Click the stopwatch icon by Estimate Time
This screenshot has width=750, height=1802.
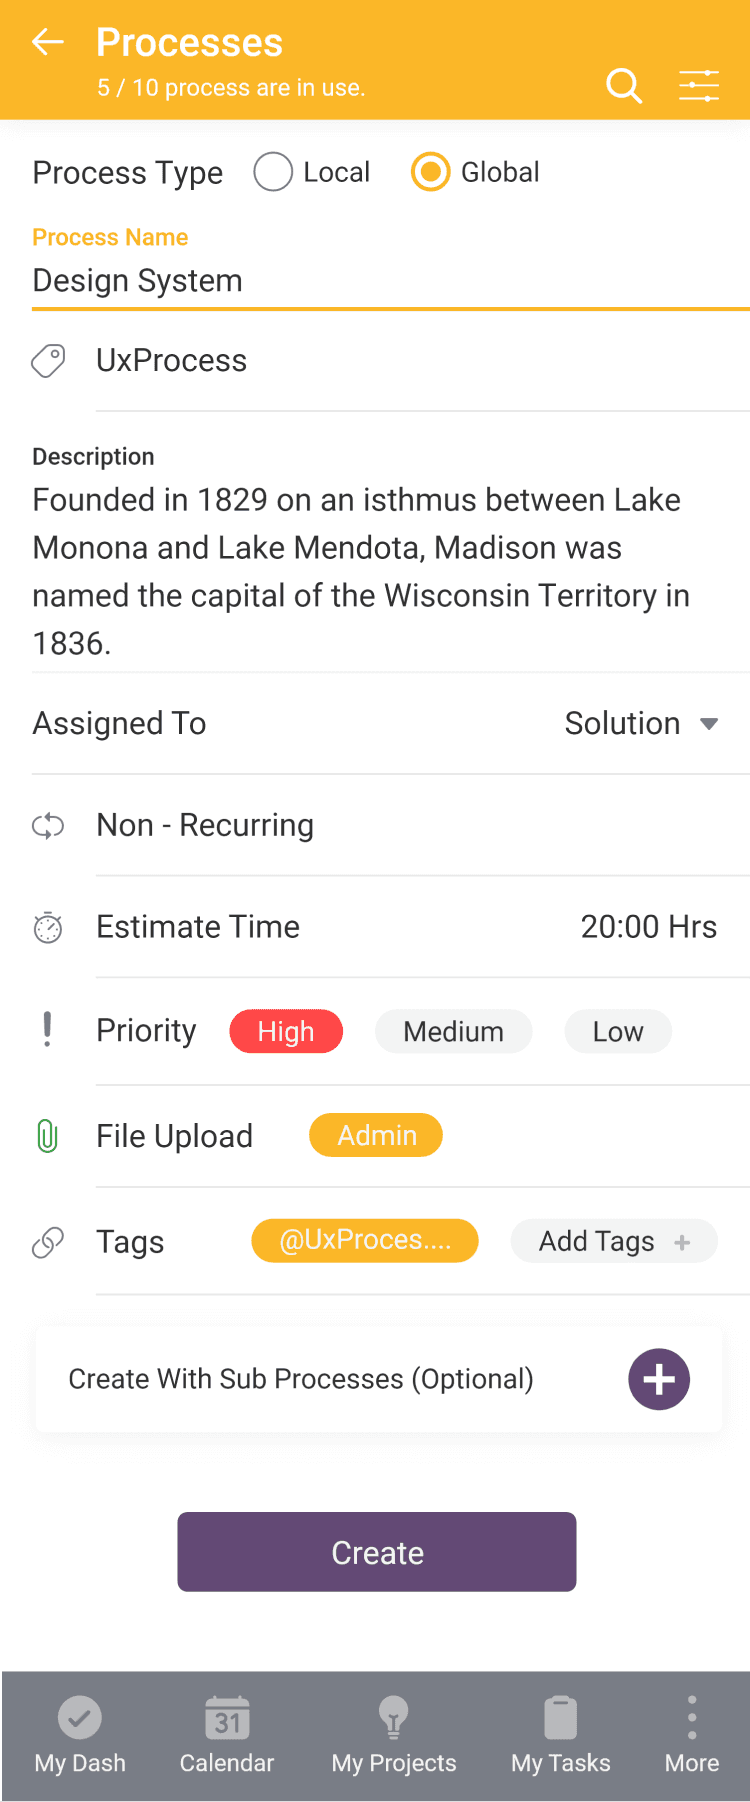[x=48, y=928]
